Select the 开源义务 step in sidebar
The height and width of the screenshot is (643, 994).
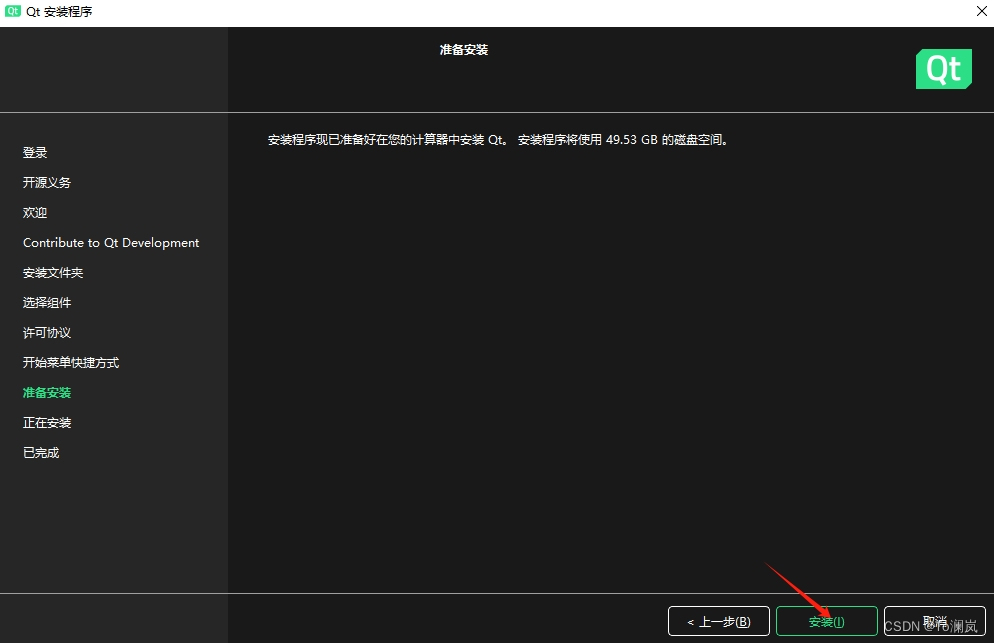47,183
